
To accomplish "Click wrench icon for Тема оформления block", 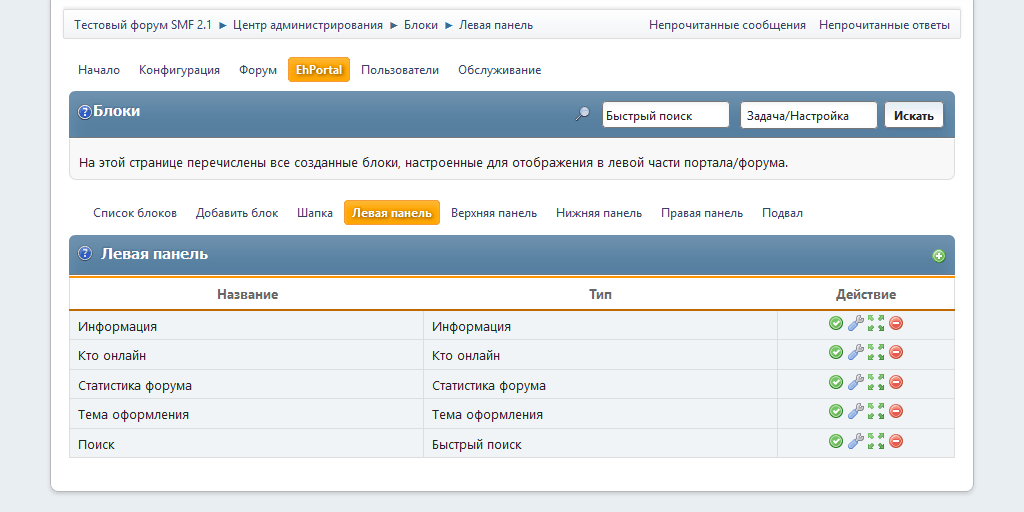I will pos(855,411).
